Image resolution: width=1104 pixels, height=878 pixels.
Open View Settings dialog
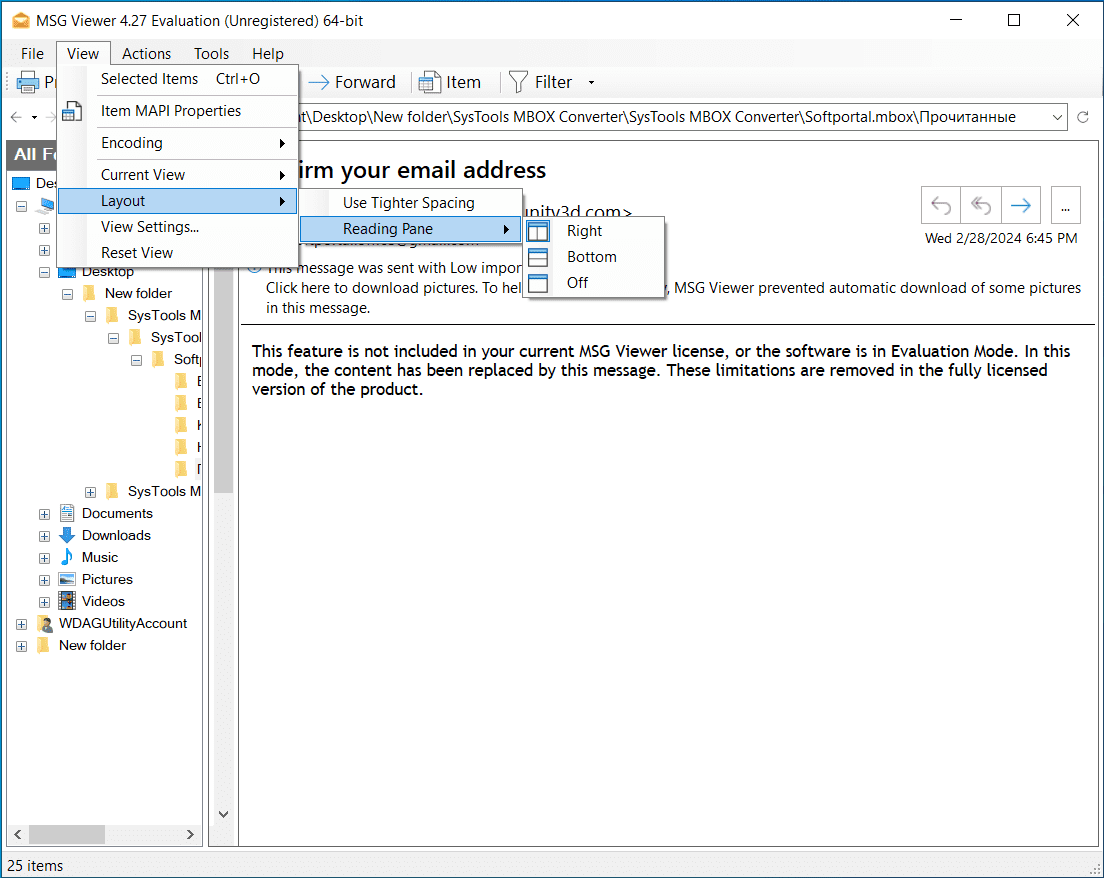[177, 227]
